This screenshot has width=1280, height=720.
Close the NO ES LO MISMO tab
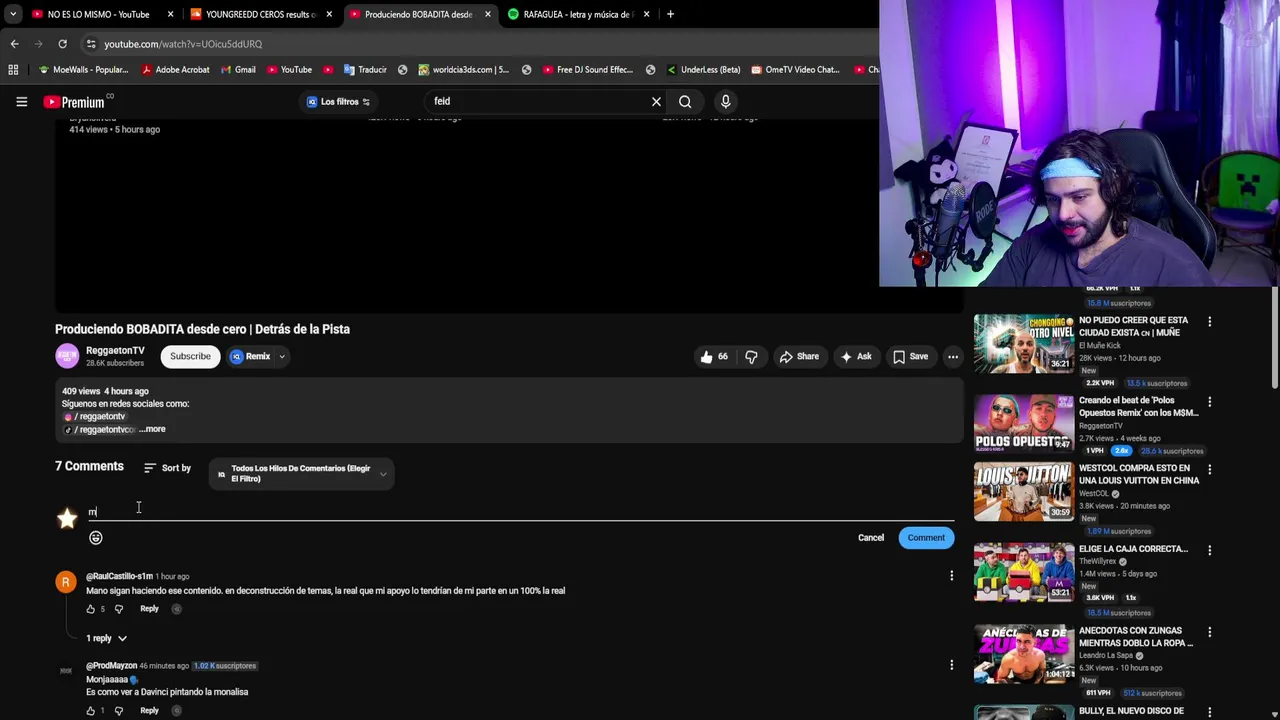pos(170,14)
